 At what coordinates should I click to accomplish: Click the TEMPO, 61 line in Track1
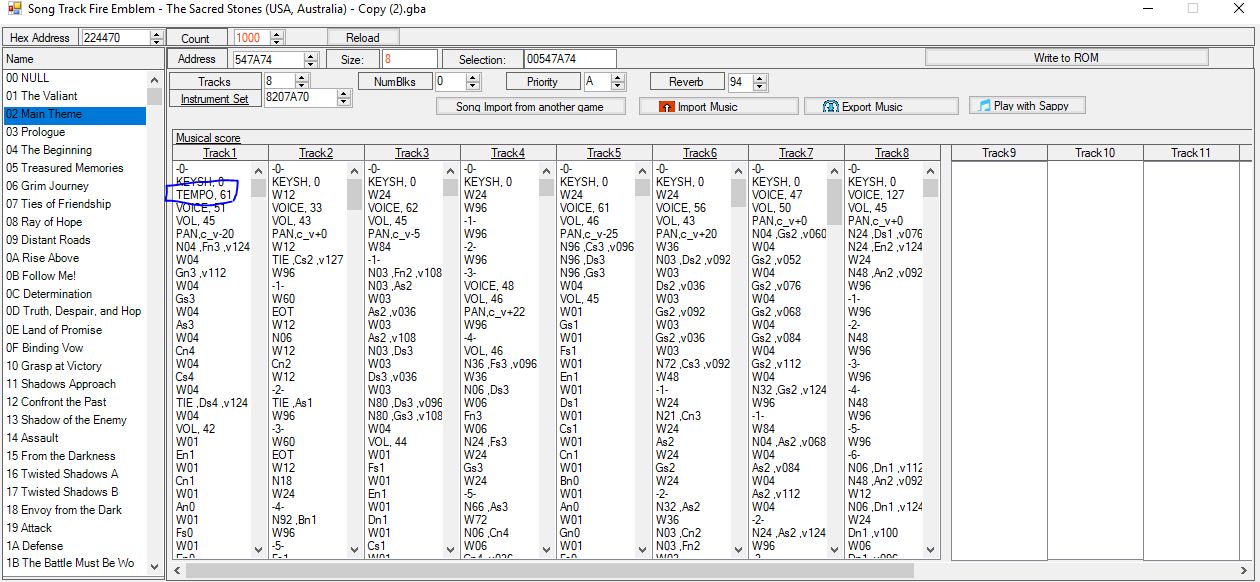coord(203,194)
